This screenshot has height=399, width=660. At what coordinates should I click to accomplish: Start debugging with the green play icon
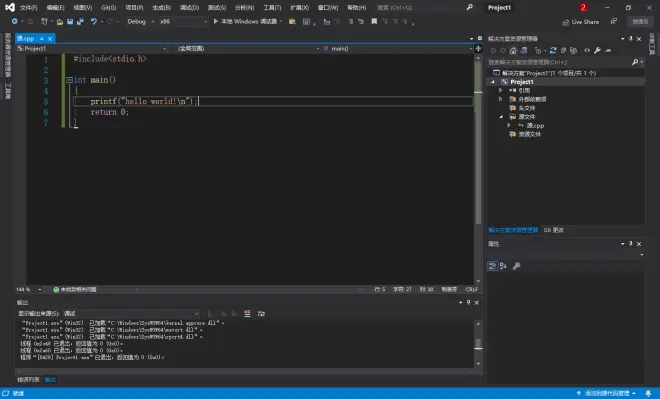[x=216, y=21]
